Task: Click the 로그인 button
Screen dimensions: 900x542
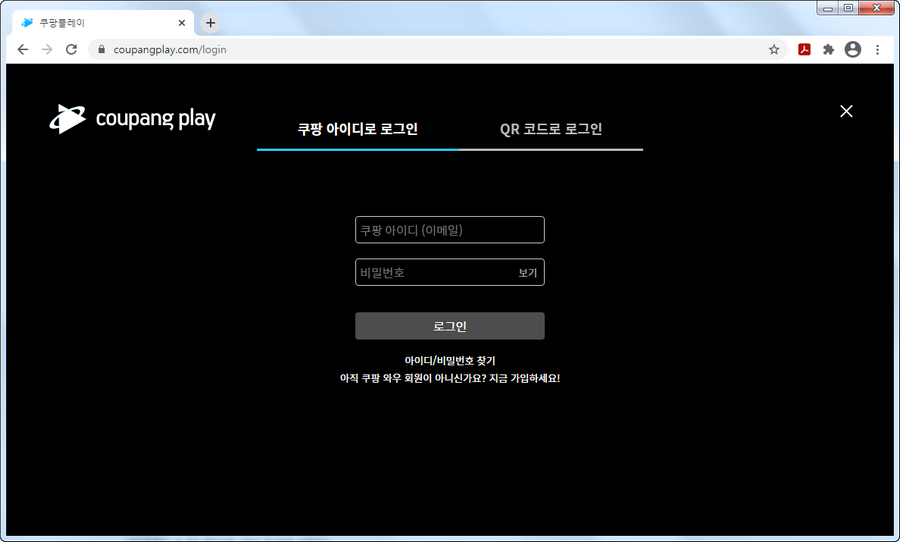Action: [450, 326]
